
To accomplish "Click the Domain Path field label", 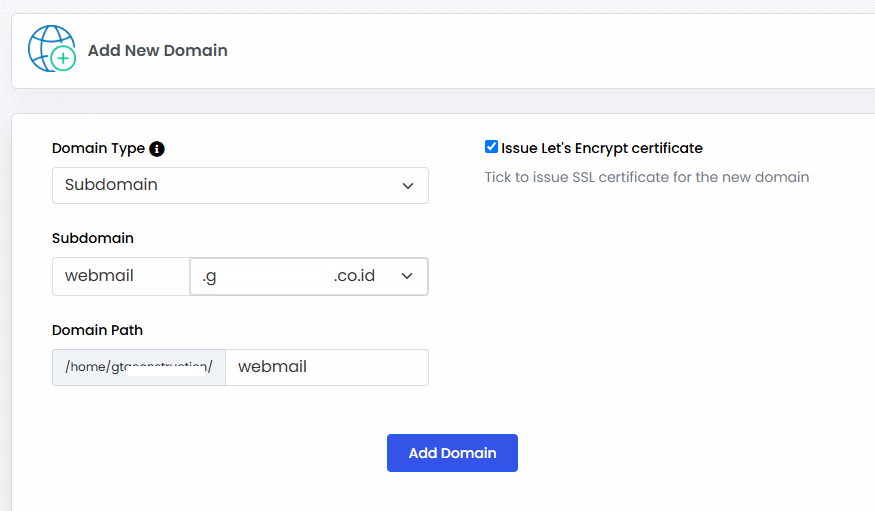I will (x=97, y=330).
